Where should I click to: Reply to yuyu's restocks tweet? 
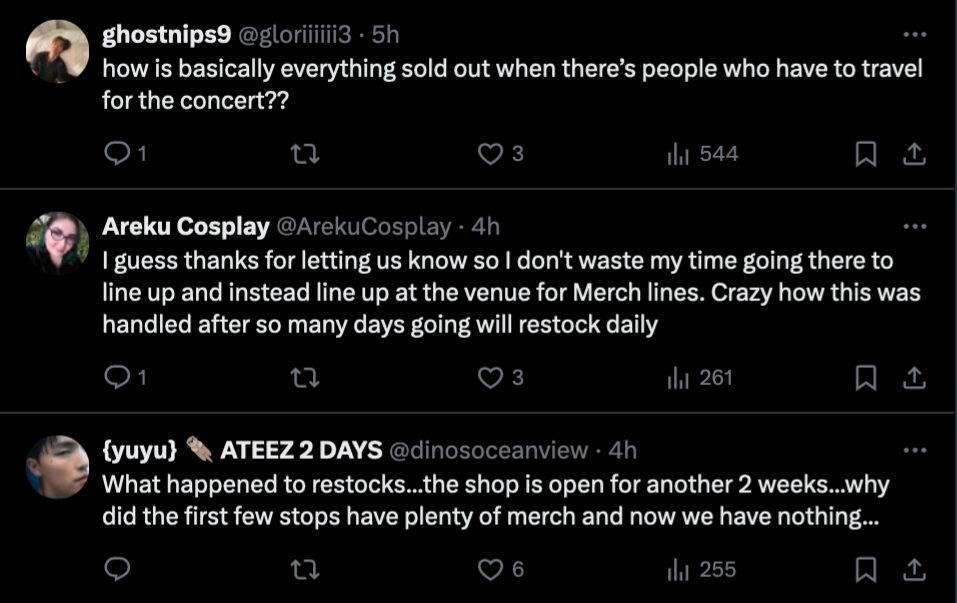118,569
